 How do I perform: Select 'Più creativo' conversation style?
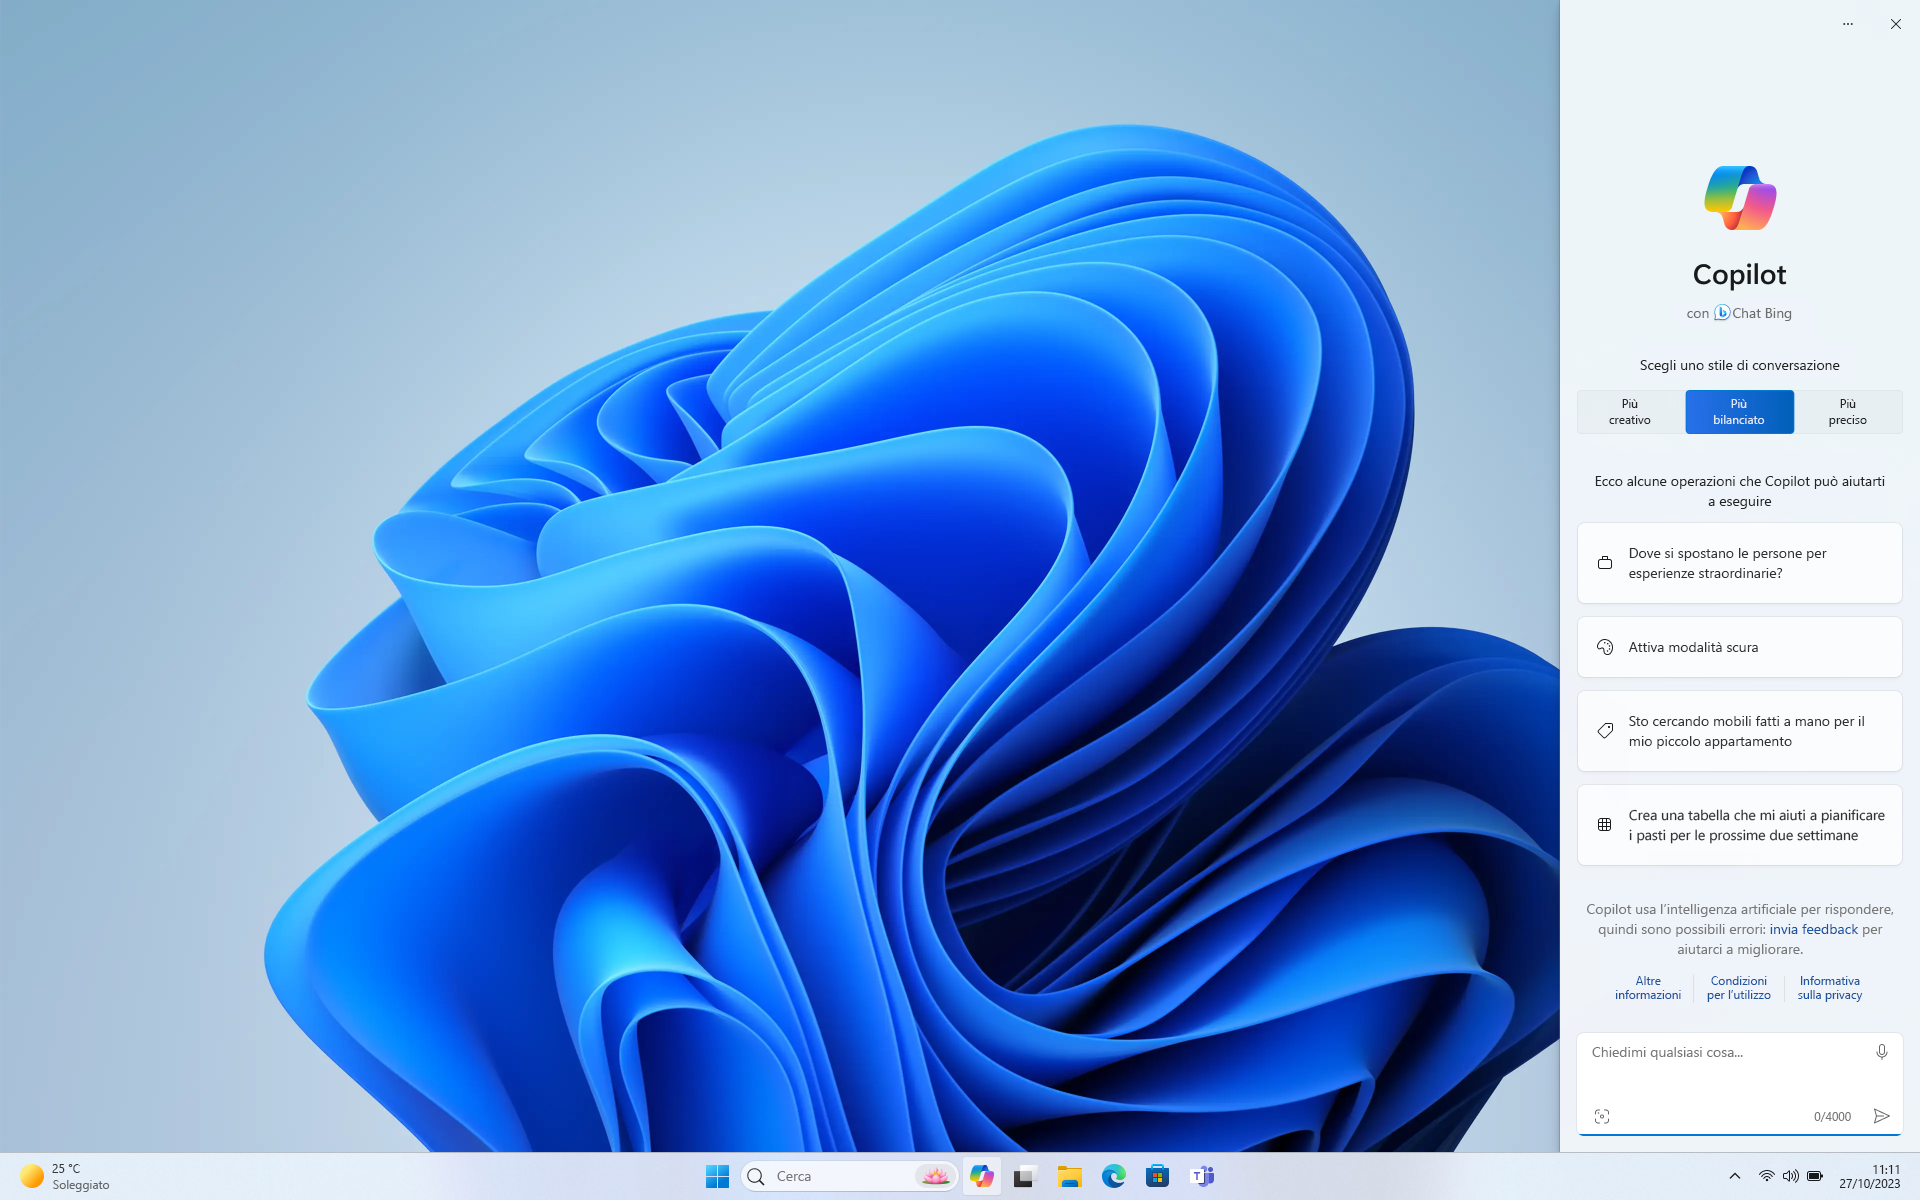click(1628, 411)
